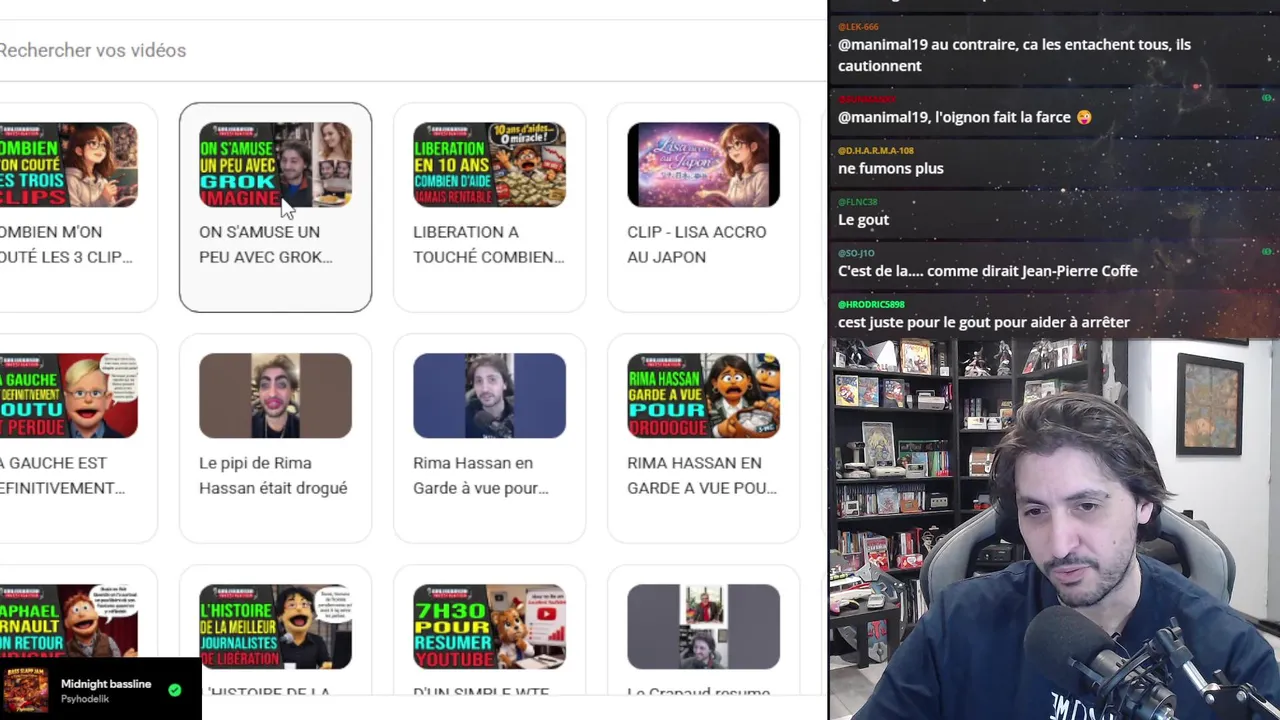The width and height of the screenshot is (1280, 720).
Task: Click the green check icon beside 'Midnight bassline'
Action: click(175, 690)
